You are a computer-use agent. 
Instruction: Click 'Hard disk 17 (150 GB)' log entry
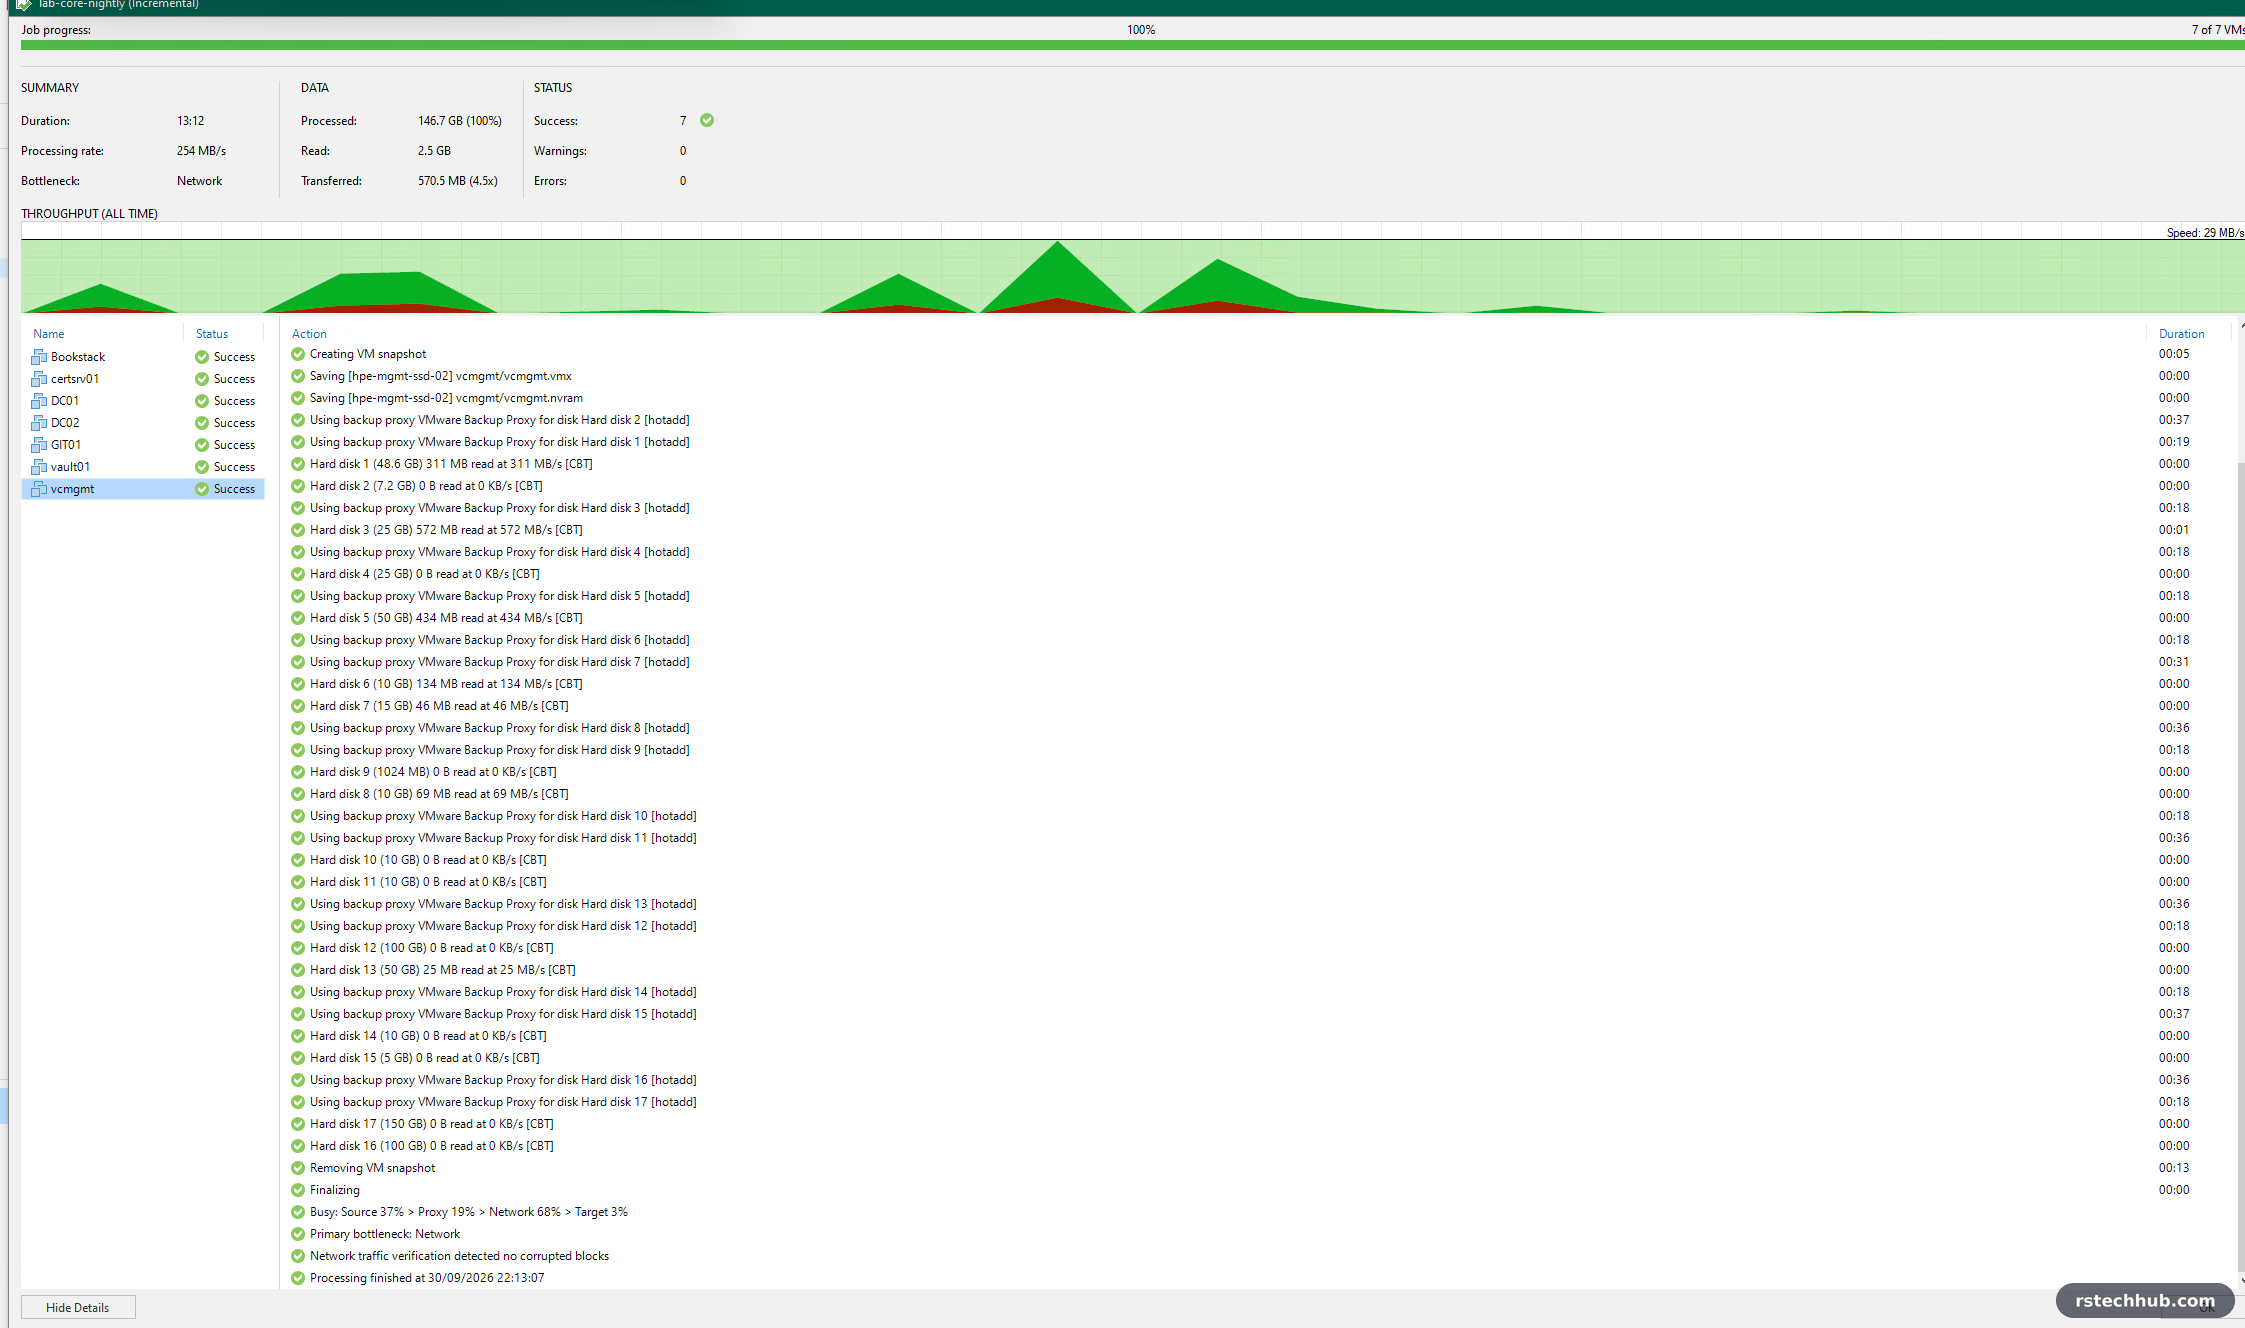(x=432, y=1124)
